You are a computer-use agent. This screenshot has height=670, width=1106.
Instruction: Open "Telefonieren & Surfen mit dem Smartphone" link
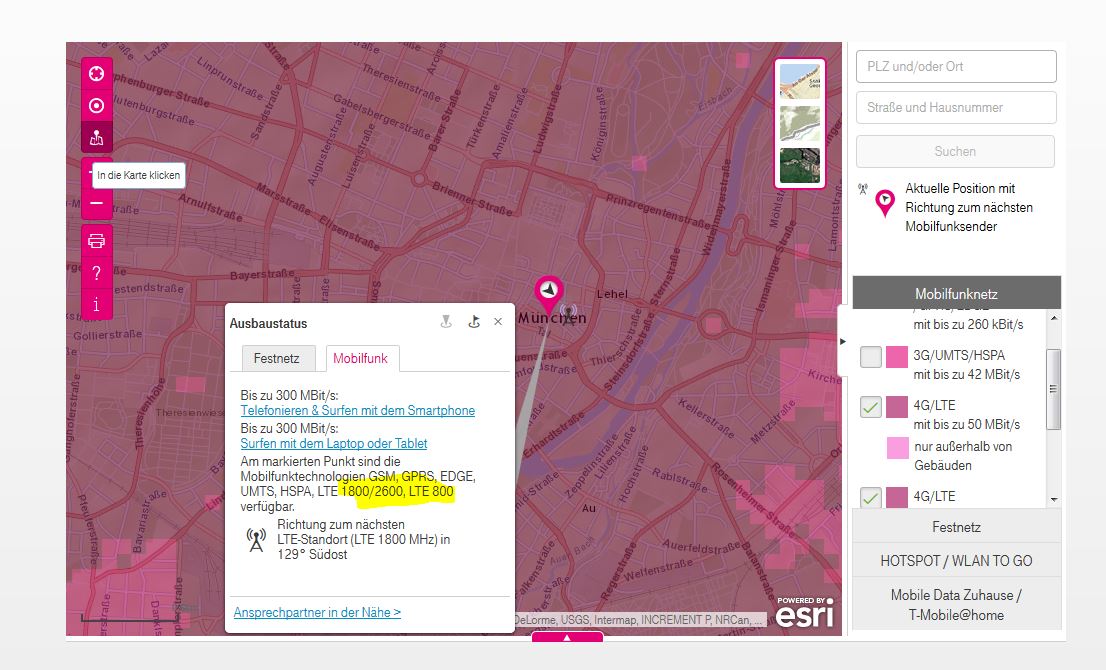(x=358, y=410)
